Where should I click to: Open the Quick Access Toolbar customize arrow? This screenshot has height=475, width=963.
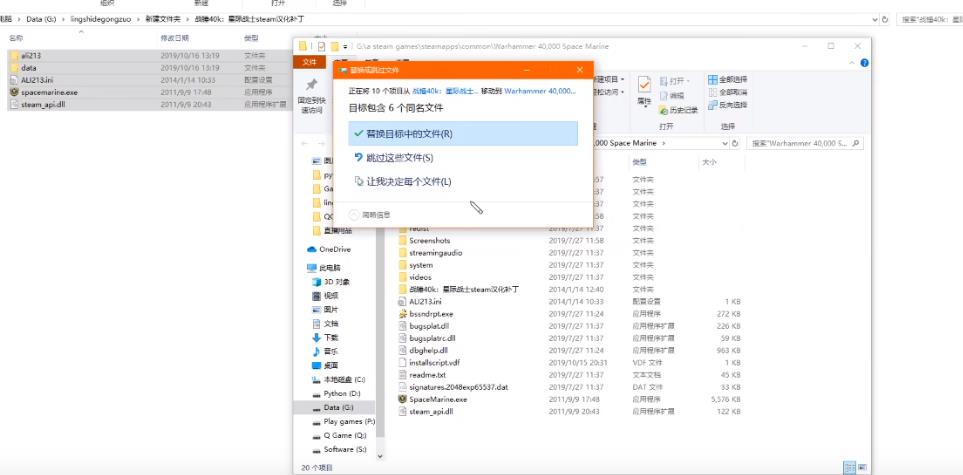(345, 47)
